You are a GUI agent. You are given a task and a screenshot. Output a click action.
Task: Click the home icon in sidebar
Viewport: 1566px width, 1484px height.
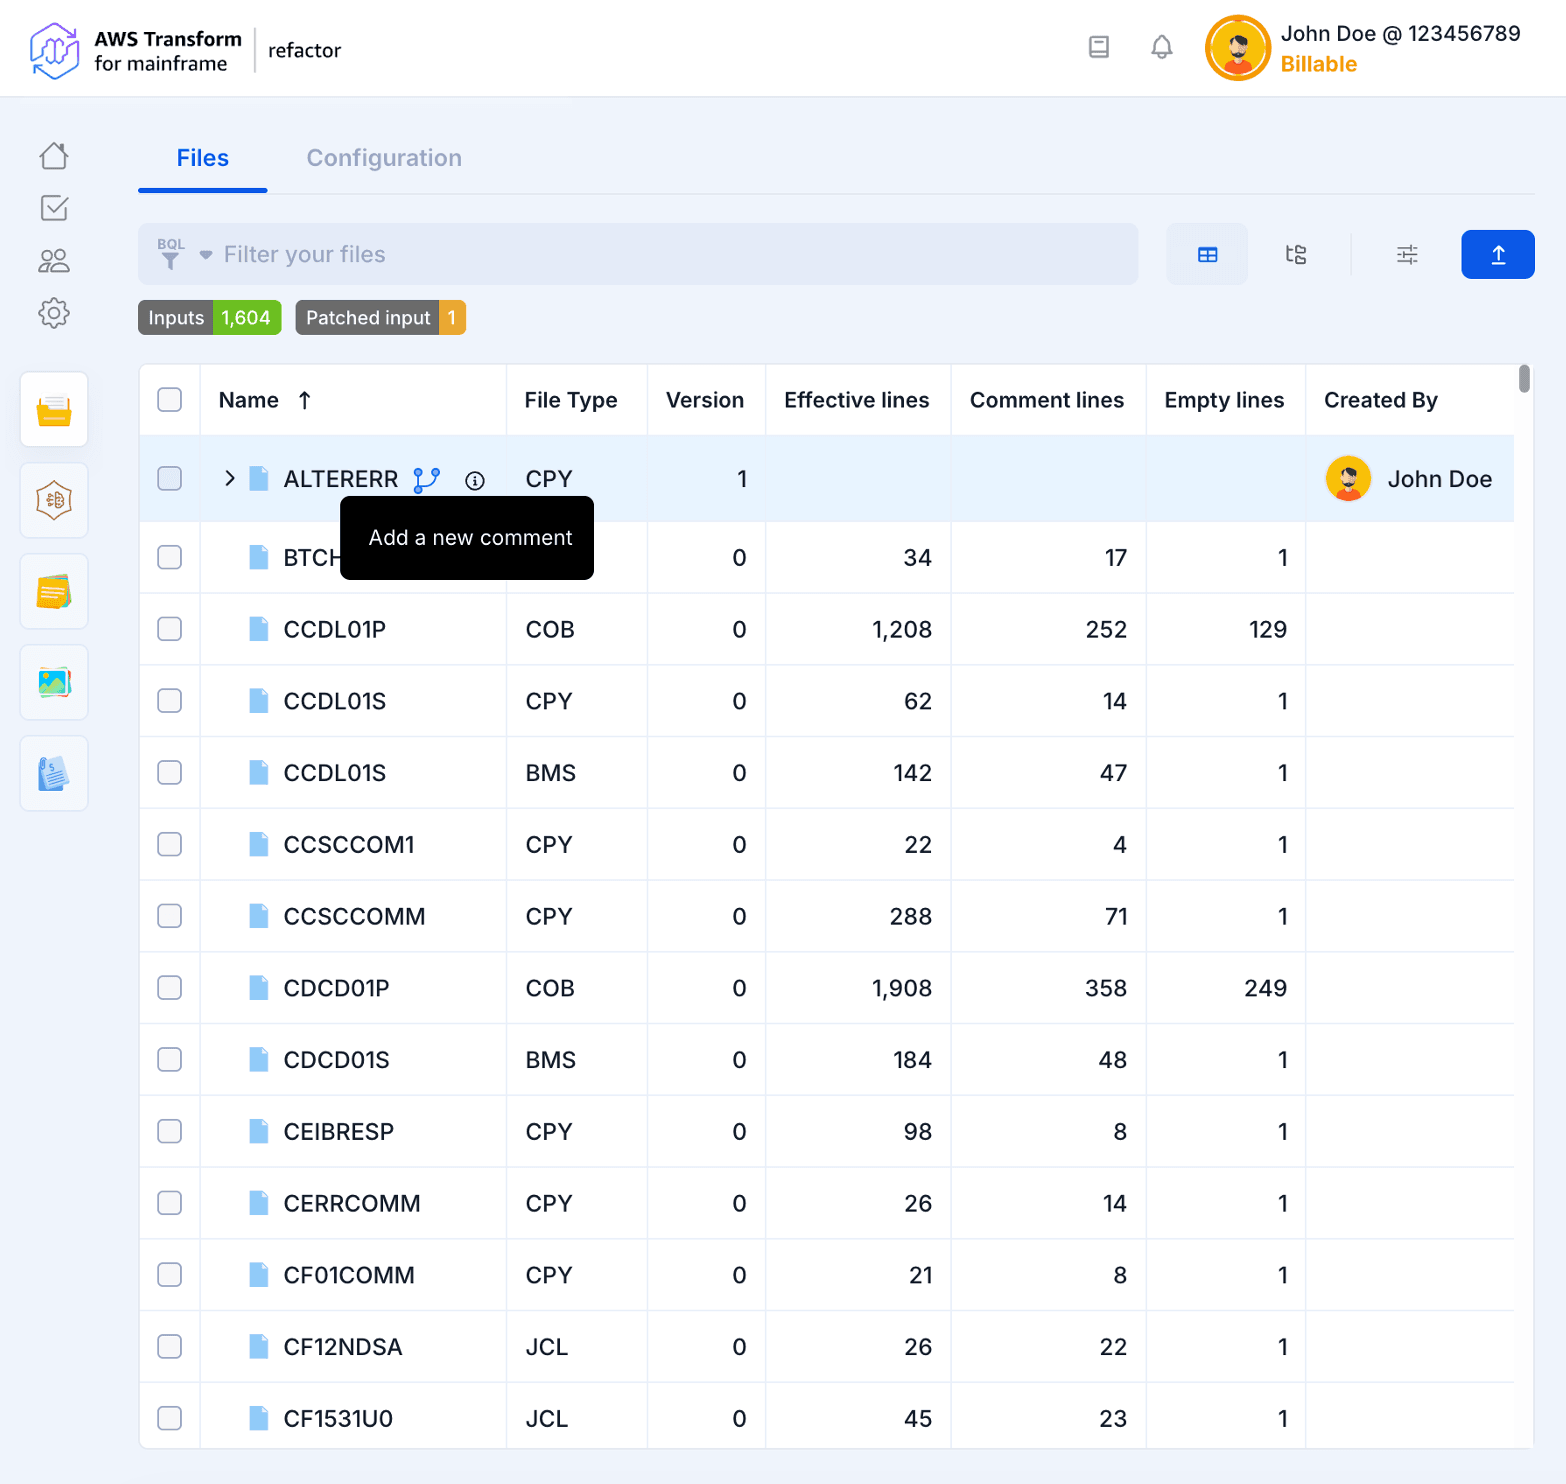coord(54,156)
